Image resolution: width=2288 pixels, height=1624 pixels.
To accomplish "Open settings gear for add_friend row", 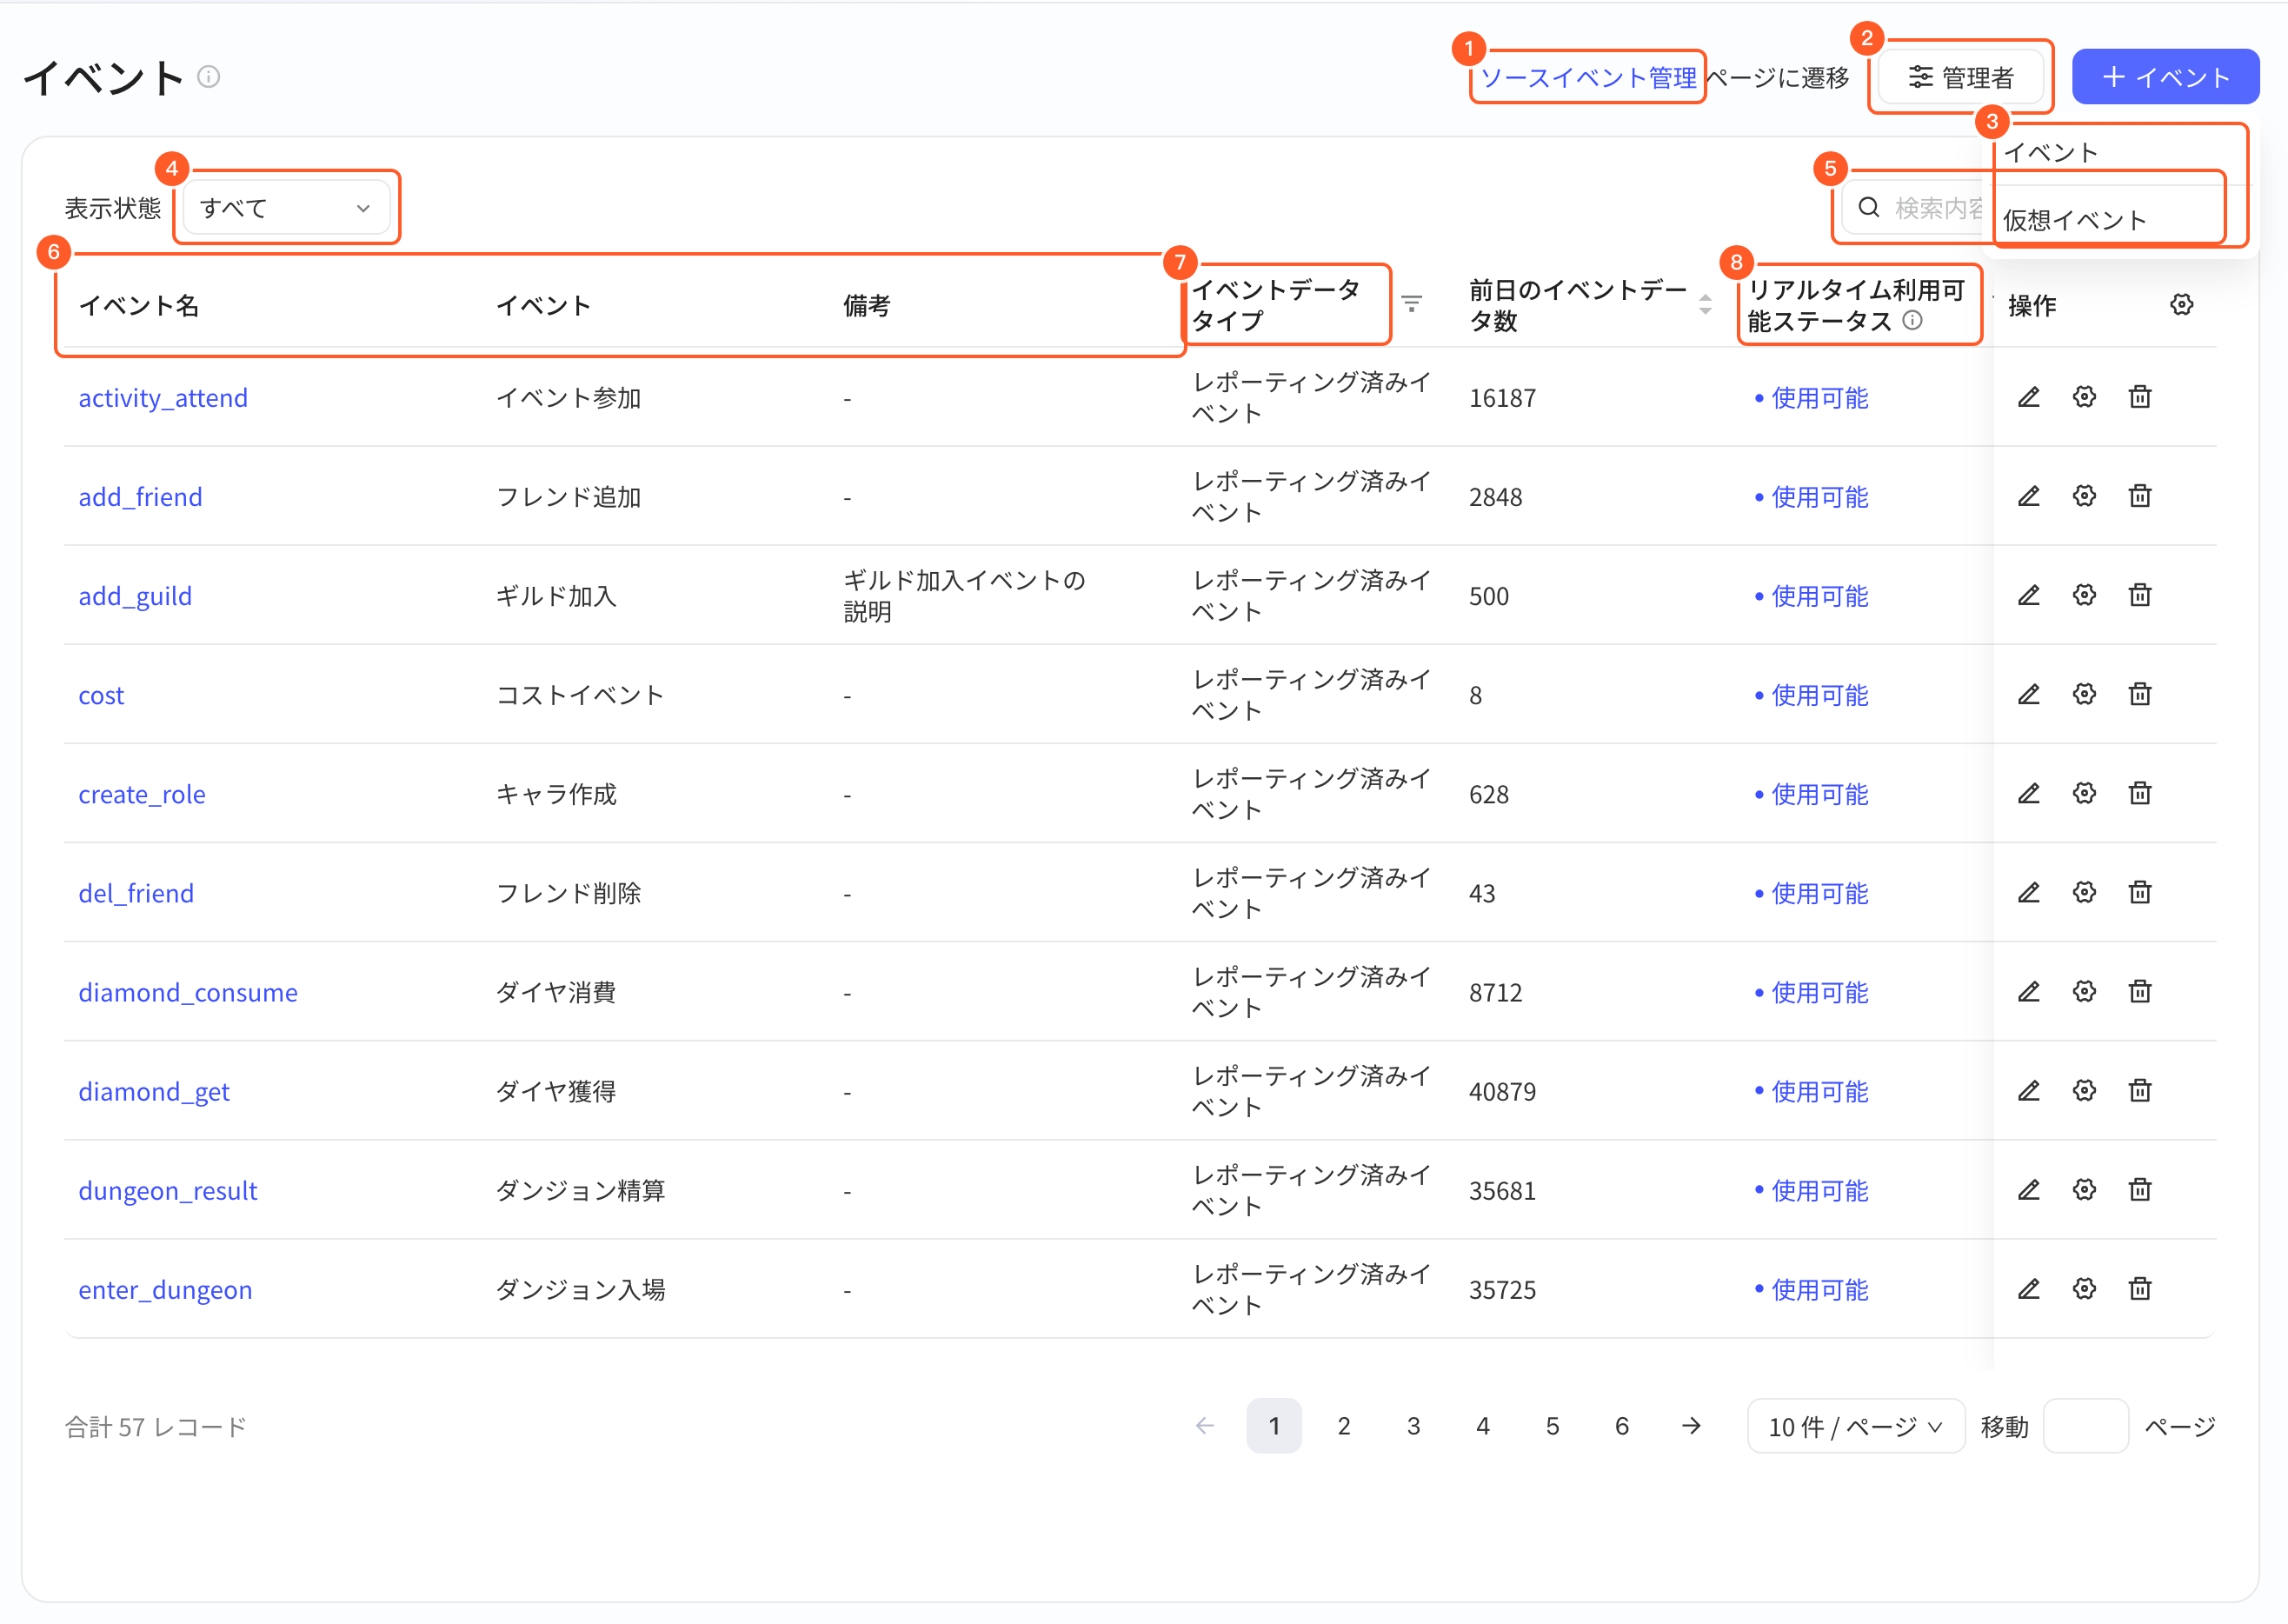I will coord(2084,496).
